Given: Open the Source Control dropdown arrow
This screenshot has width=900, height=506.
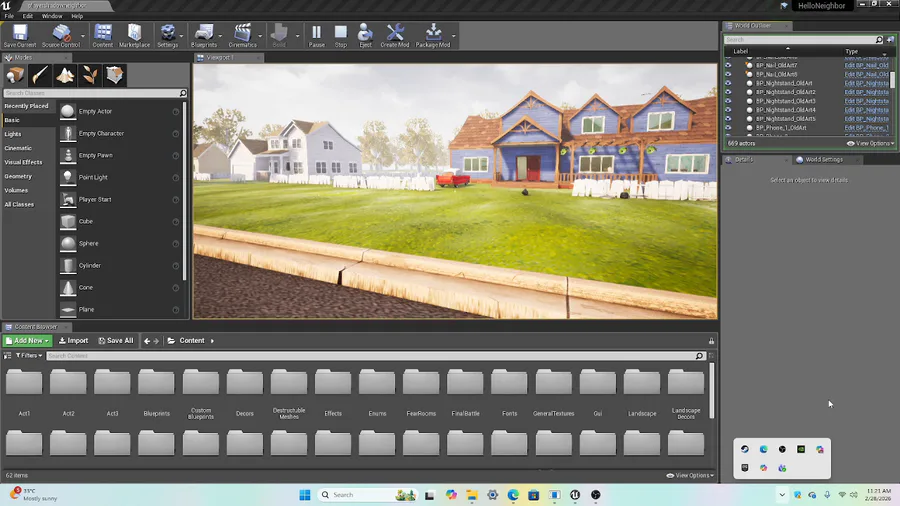Looking at the screenshot, I should click(x=83, y=36).
